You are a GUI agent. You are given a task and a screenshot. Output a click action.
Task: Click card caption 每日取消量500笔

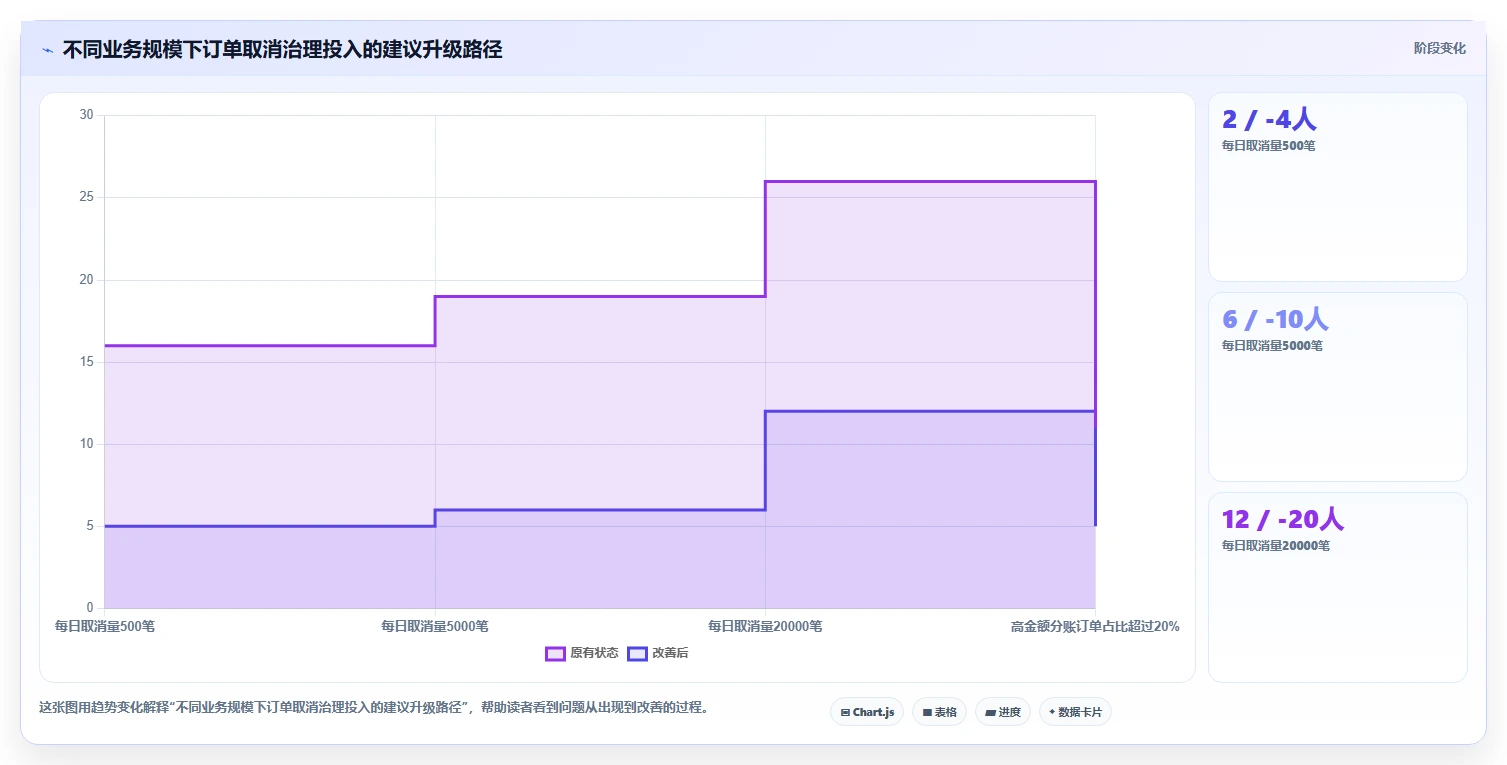pos(1269,146)
